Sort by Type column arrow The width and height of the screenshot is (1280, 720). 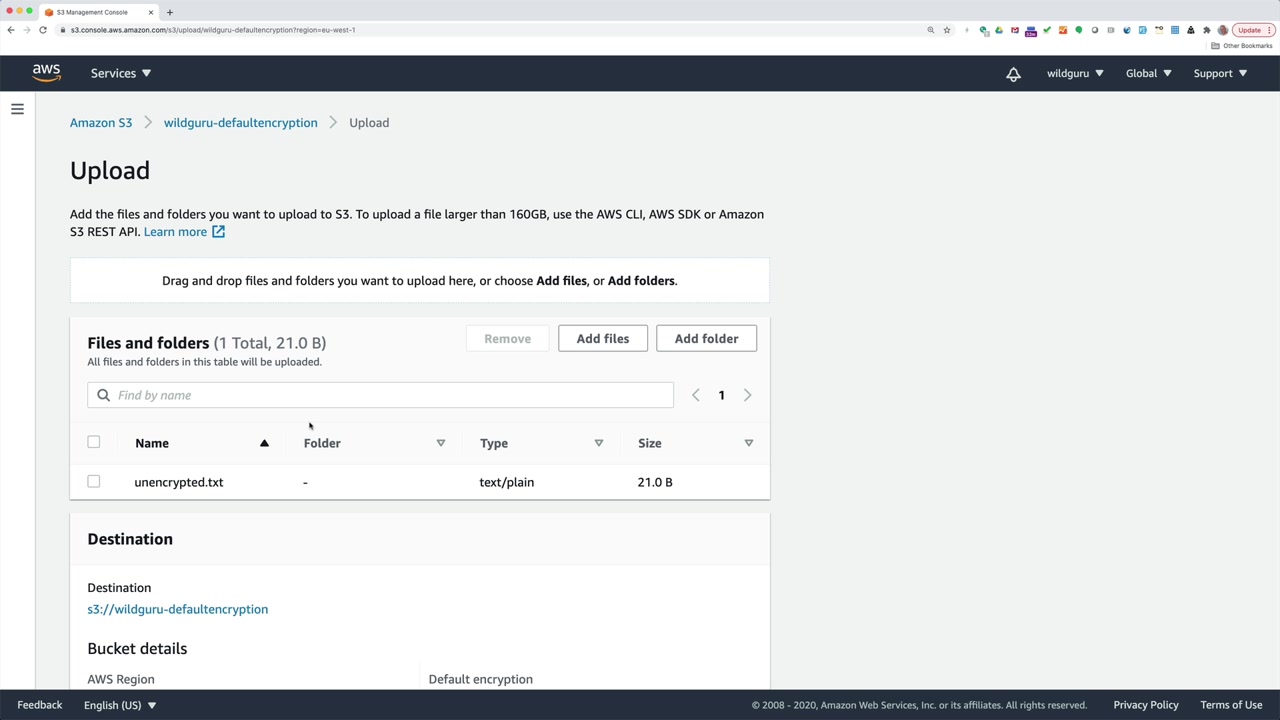point(599,443)
